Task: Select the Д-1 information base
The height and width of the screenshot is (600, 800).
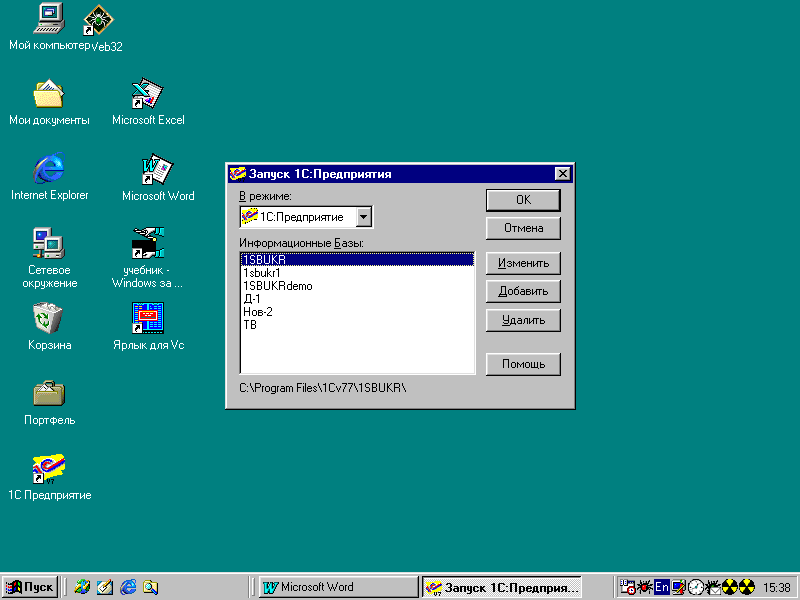Action: [x=357, y=299]
